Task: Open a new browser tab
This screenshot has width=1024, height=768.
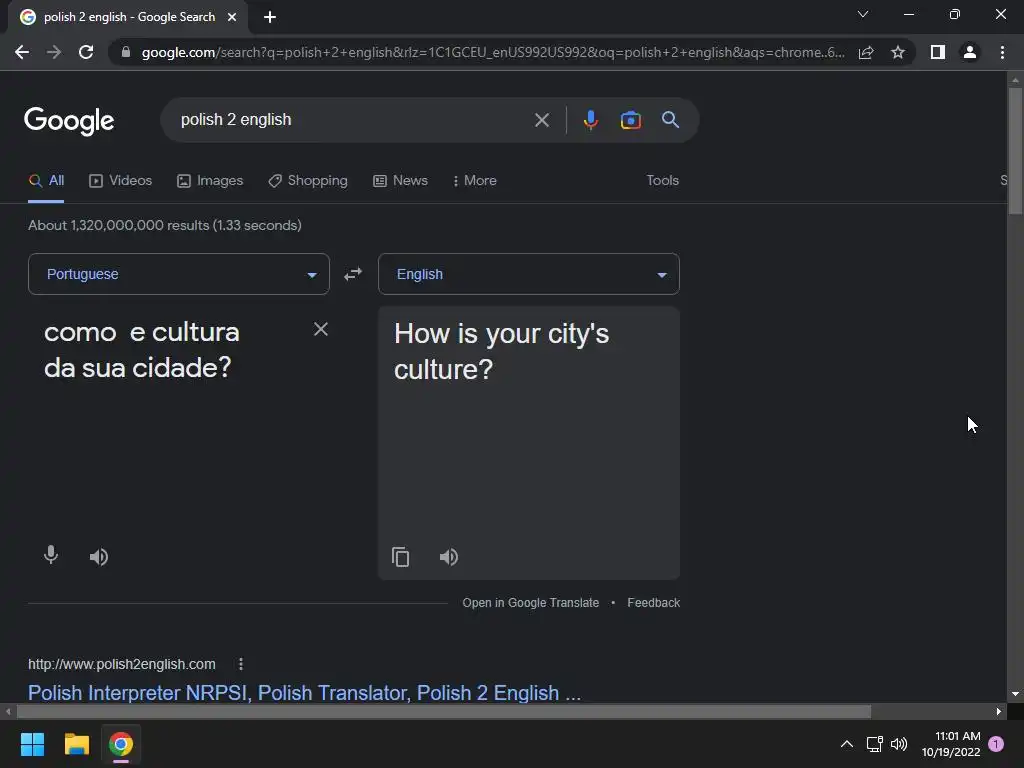Action: [x=270, y=17]
